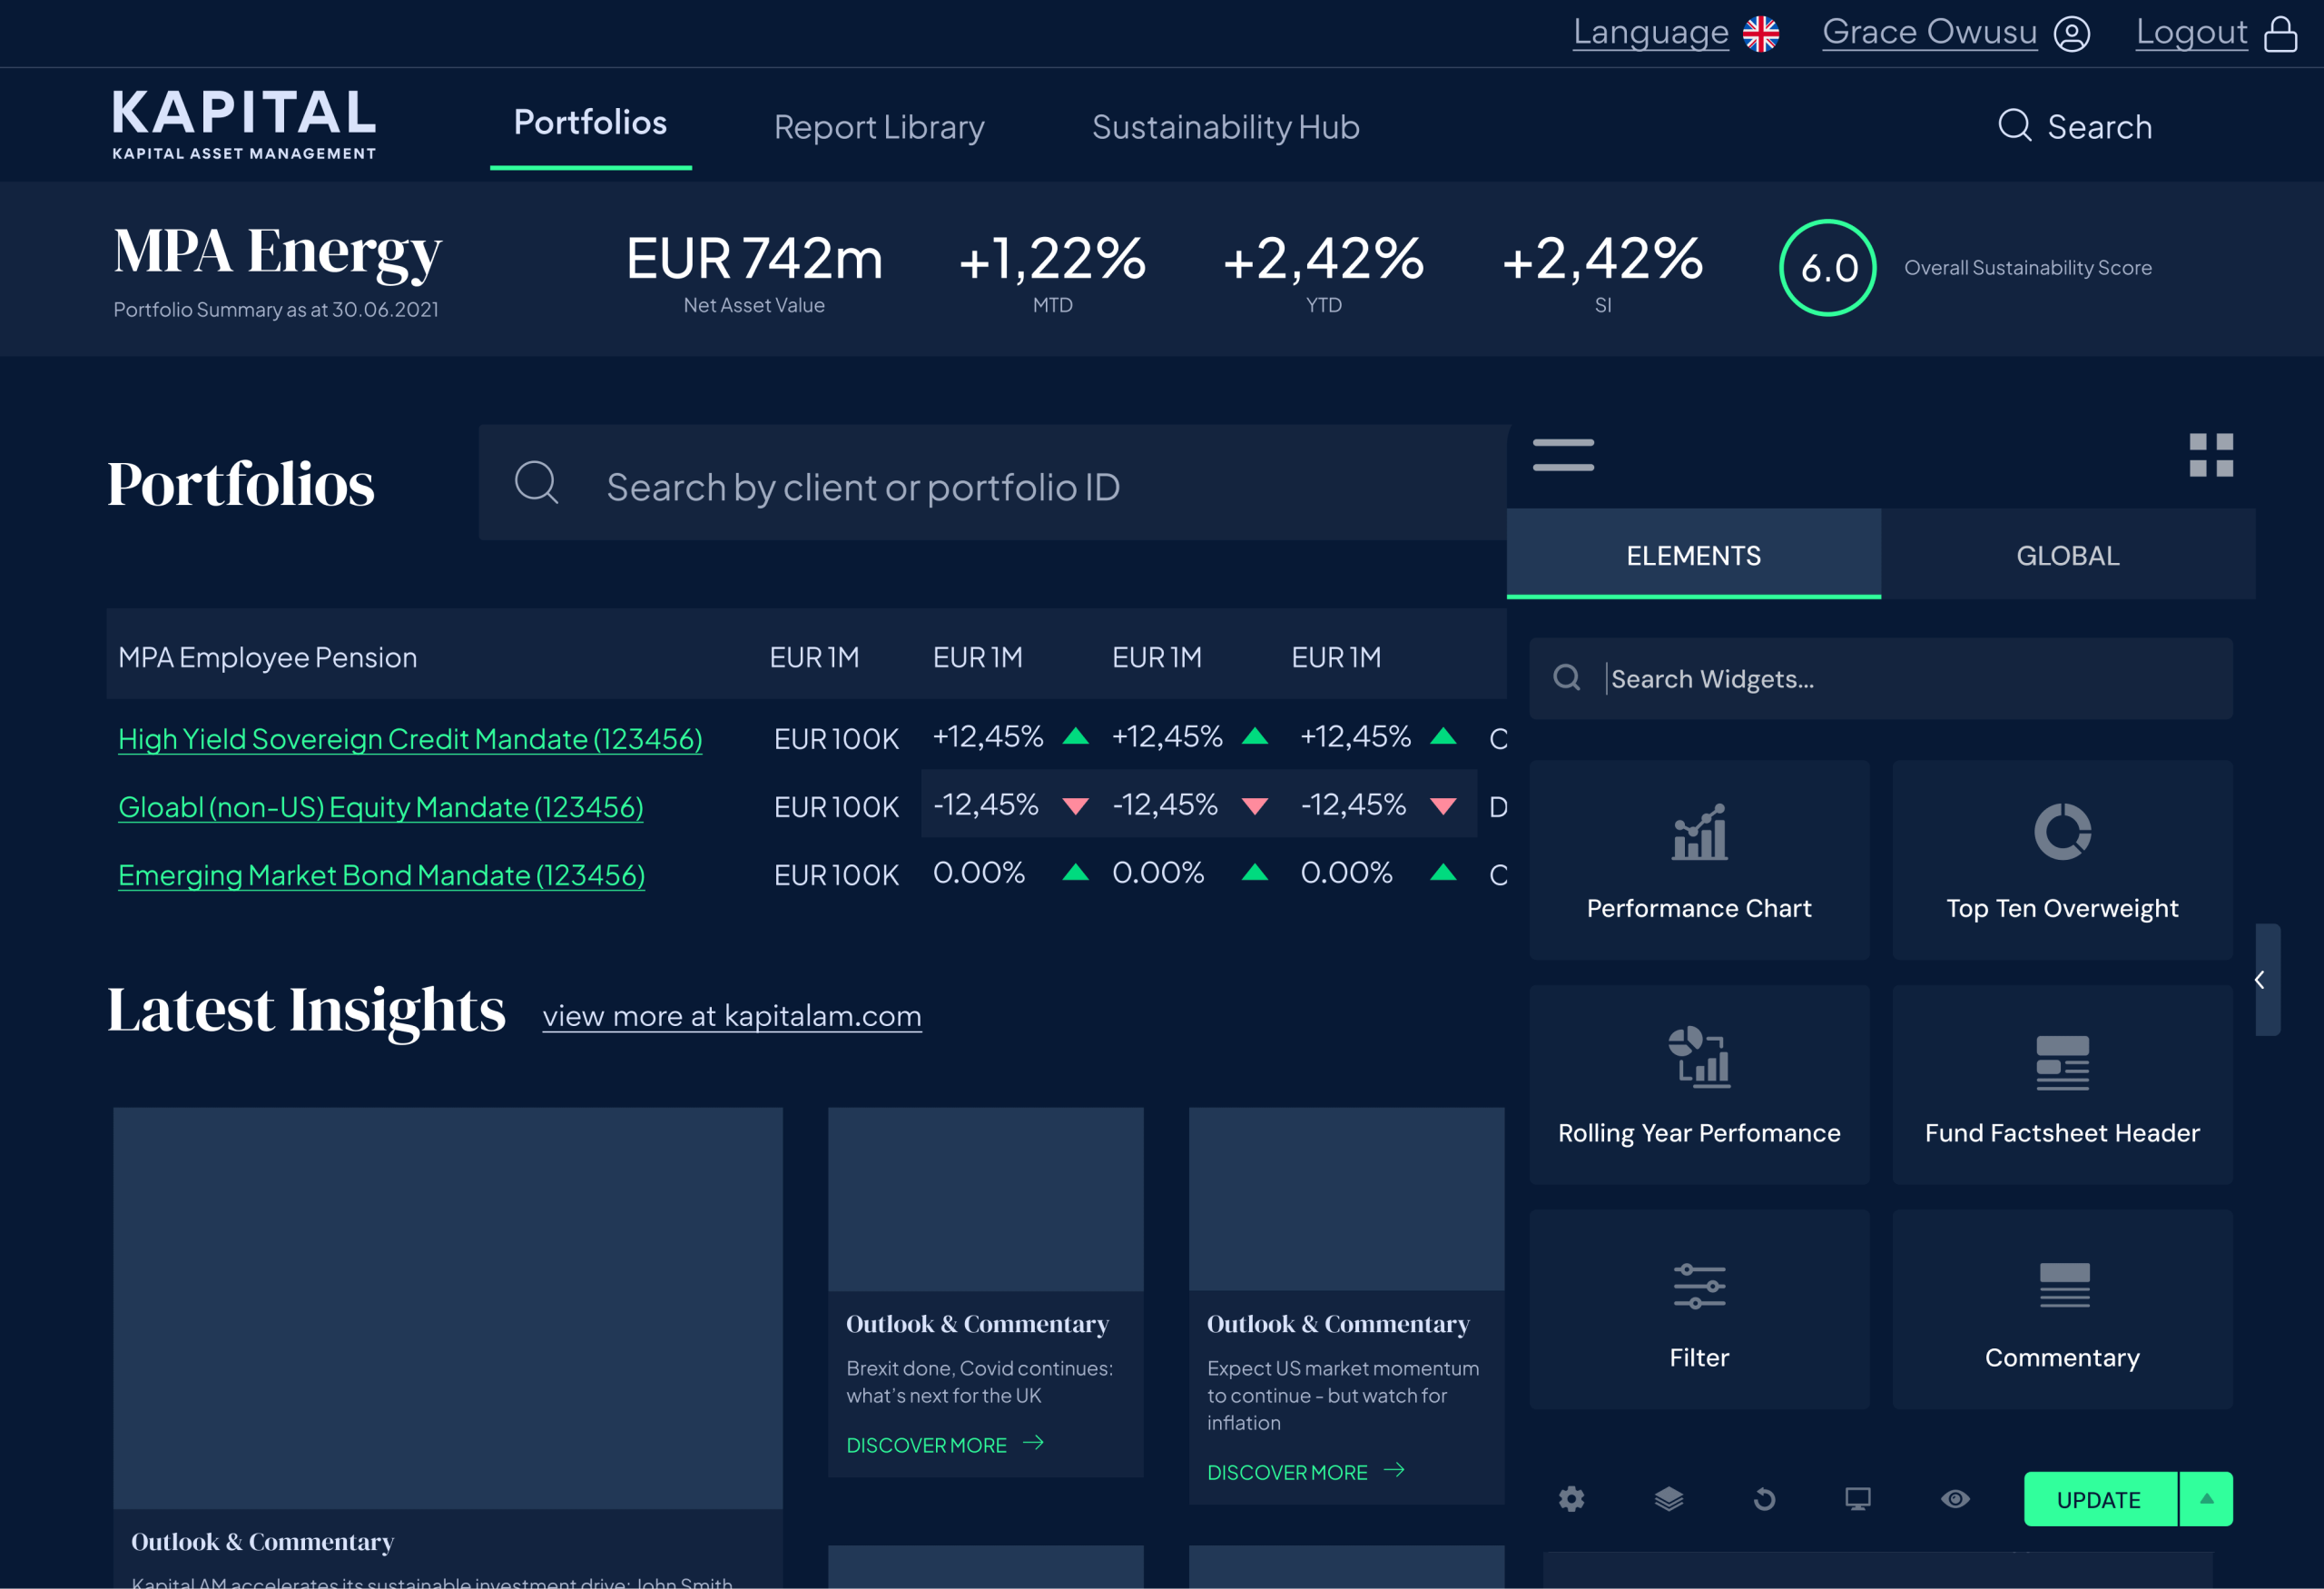2324x1589 pixels.
Task: Click DISCOVER MORE under Brexit article
Action: 945,1445
